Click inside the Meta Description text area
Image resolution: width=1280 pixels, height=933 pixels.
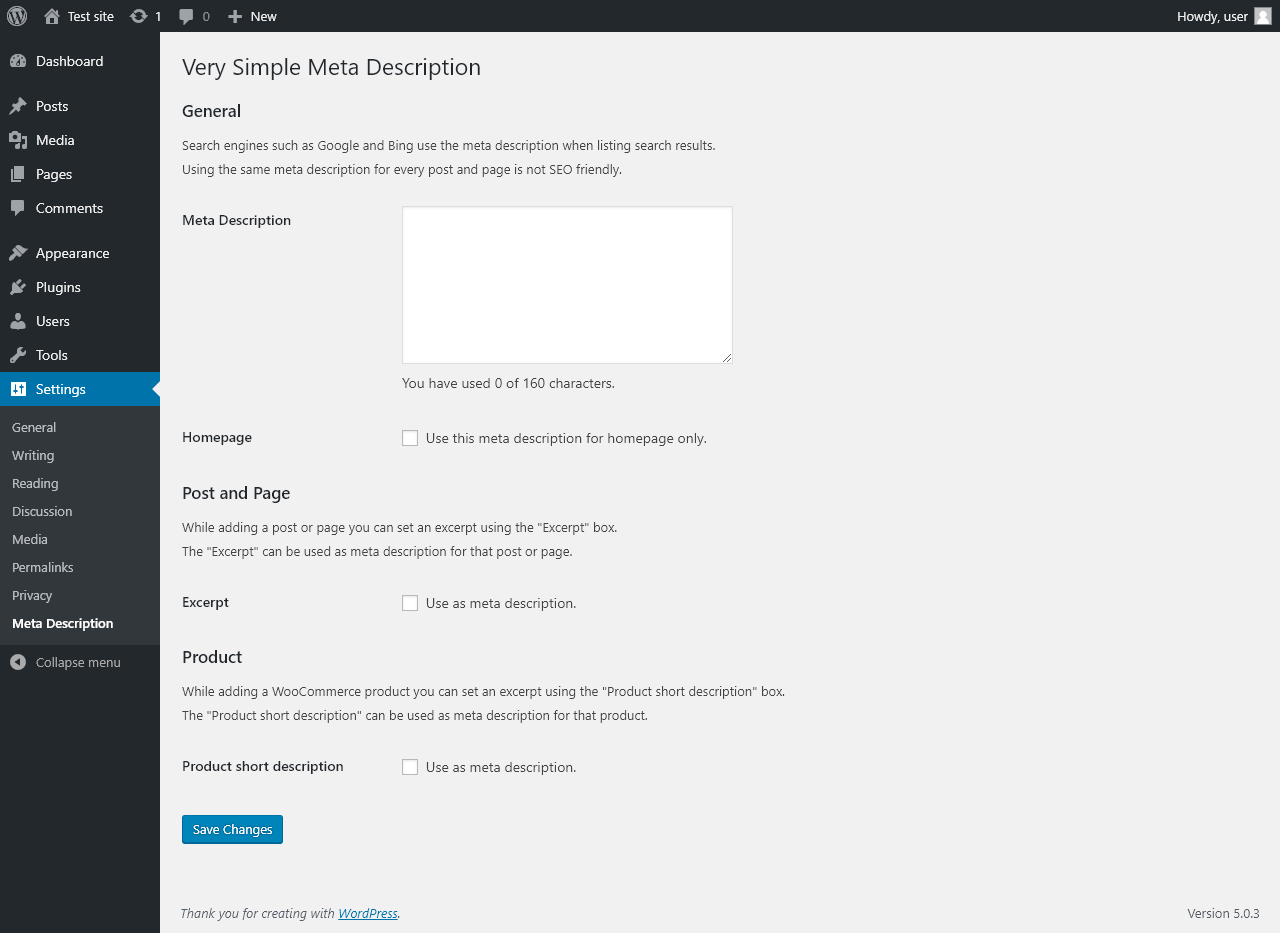tap(567, 285)
